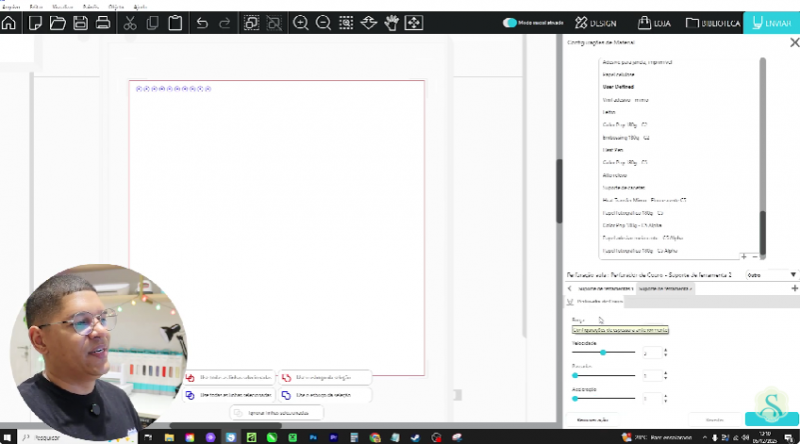
Task: Increase Velocidade with the up stepper arrow
Action: point(665,350)
